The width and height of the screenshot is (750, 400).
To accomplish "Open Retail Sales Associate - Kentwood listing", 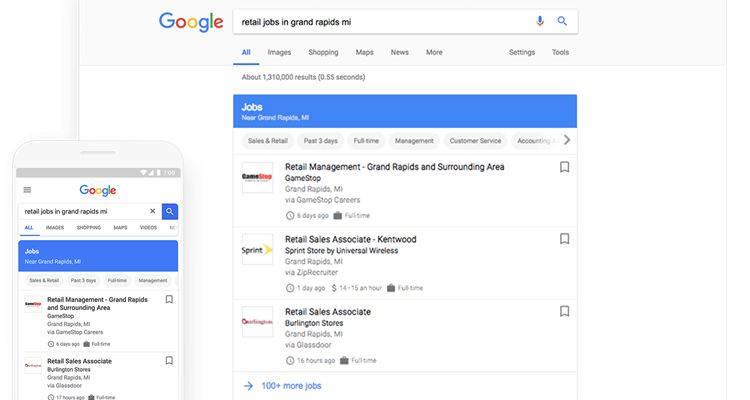I will pos(350,240).
